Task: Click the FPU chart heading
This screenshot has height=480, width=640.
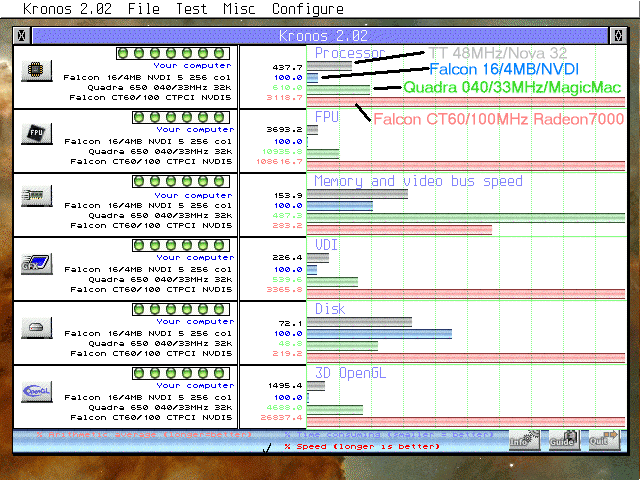Action: 327,117
